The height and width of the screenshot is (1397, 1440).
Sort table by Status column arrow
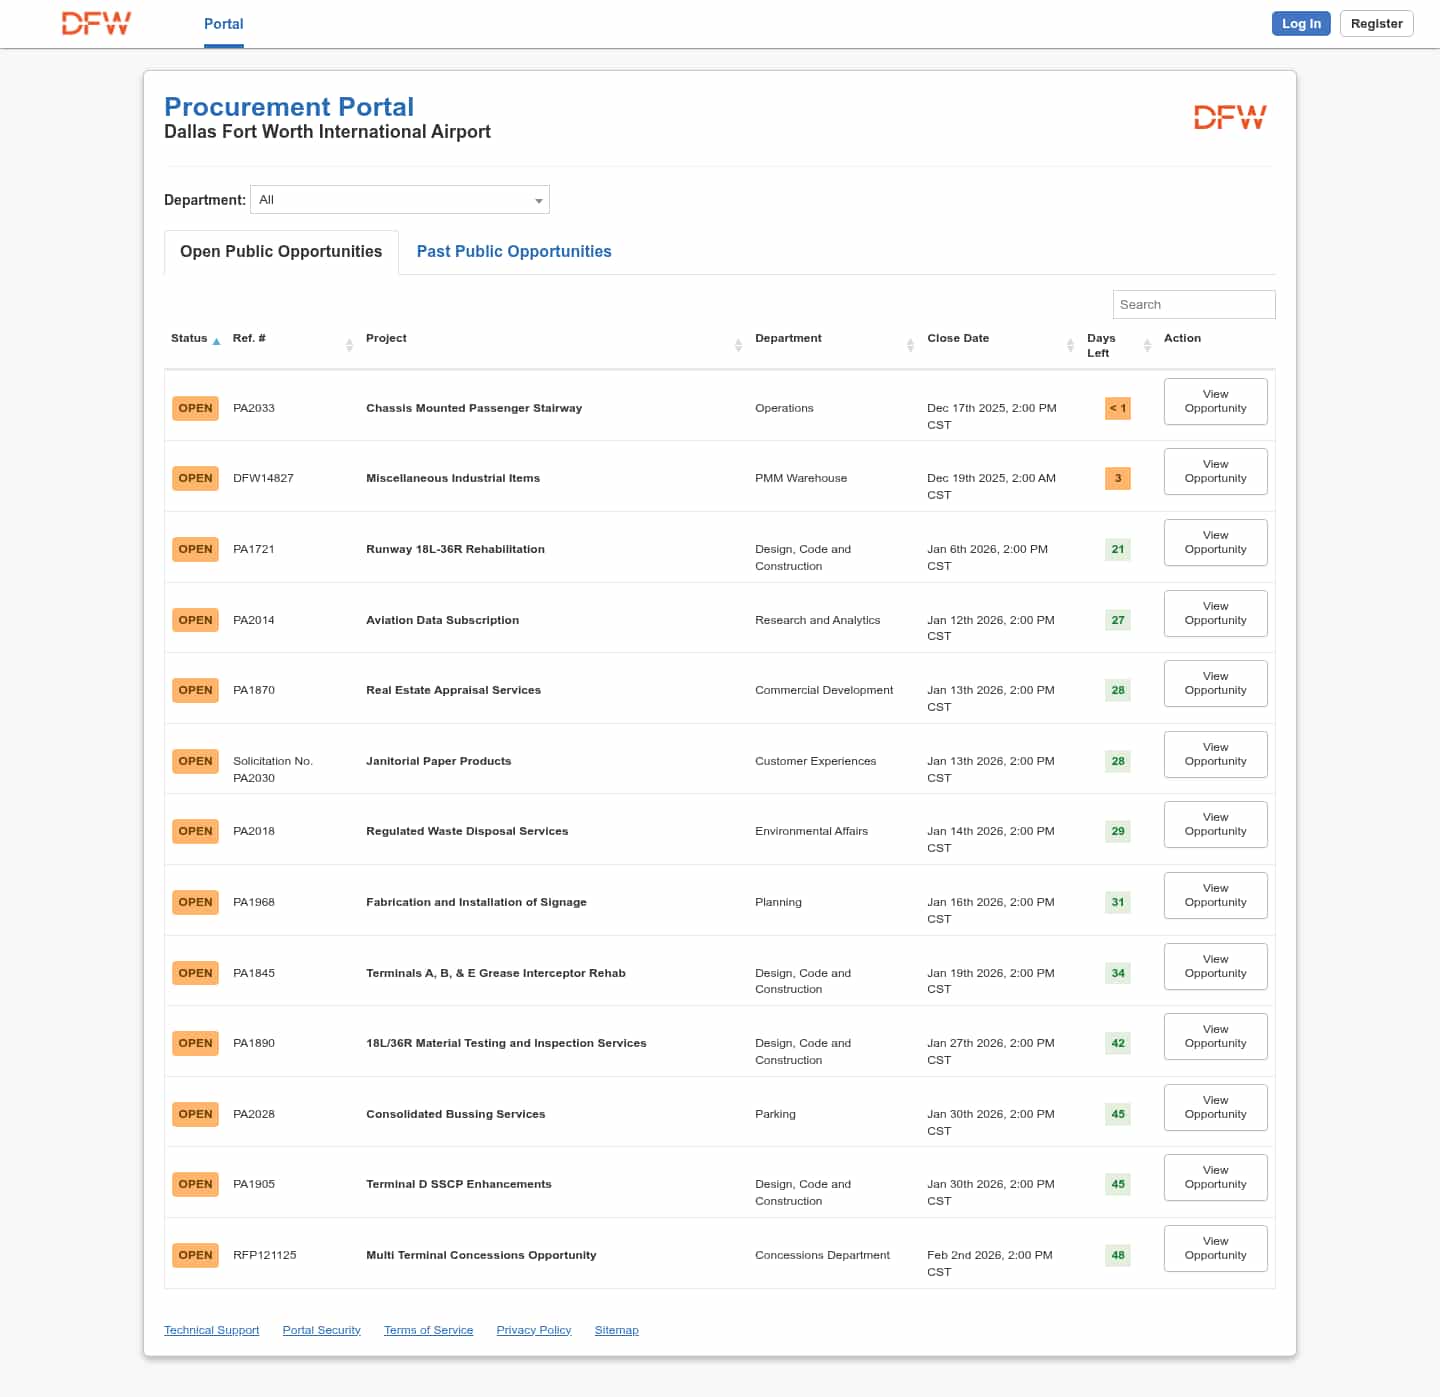(x=216, y=341)
